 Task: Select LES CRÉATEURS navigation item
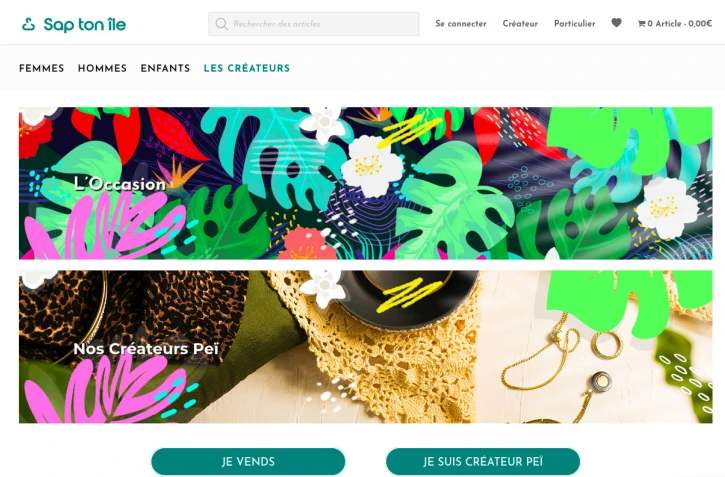click(247, 68)
